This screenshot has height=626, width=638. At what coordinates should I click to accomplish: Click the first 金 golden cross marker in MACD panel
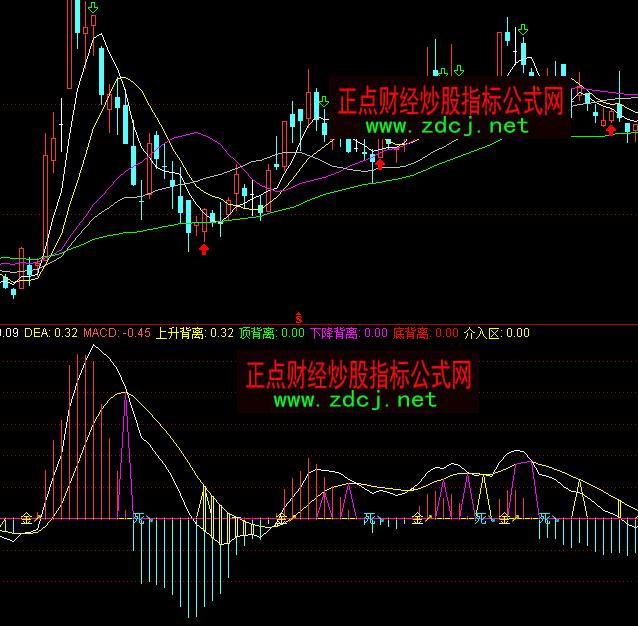tap(26, 518)
